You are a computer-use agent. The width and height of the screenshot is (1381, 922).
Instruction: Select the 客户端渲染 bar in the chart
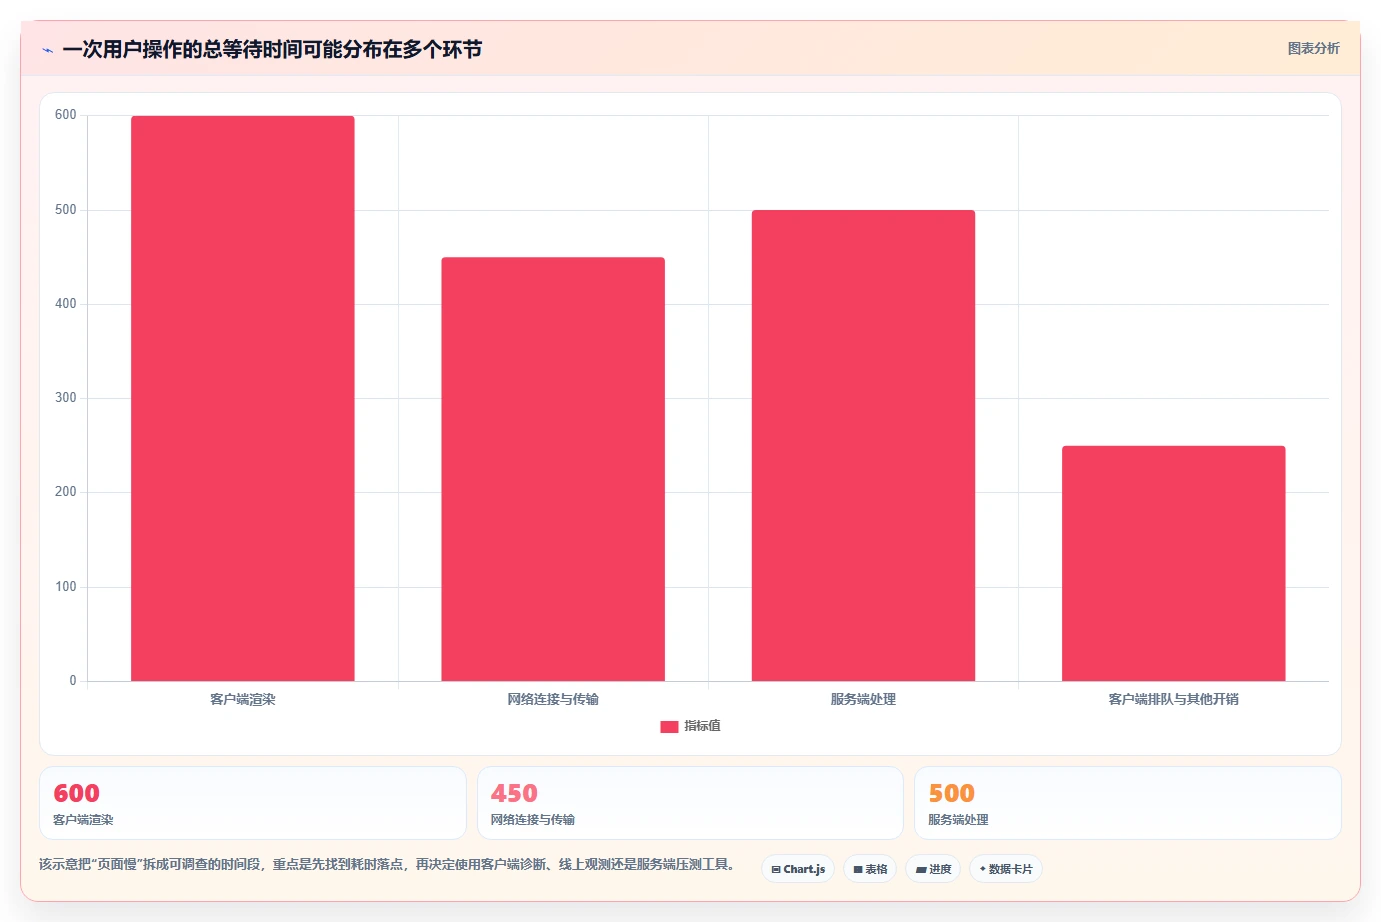(243, 399)
